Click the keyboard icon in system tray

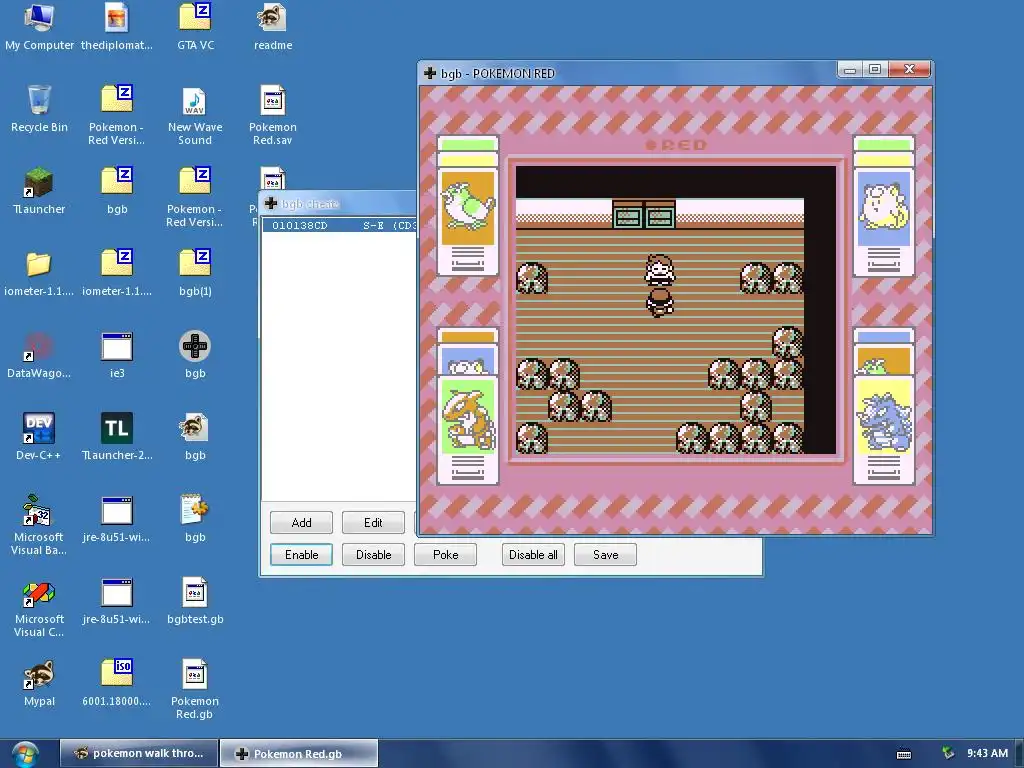pos(904,754)
